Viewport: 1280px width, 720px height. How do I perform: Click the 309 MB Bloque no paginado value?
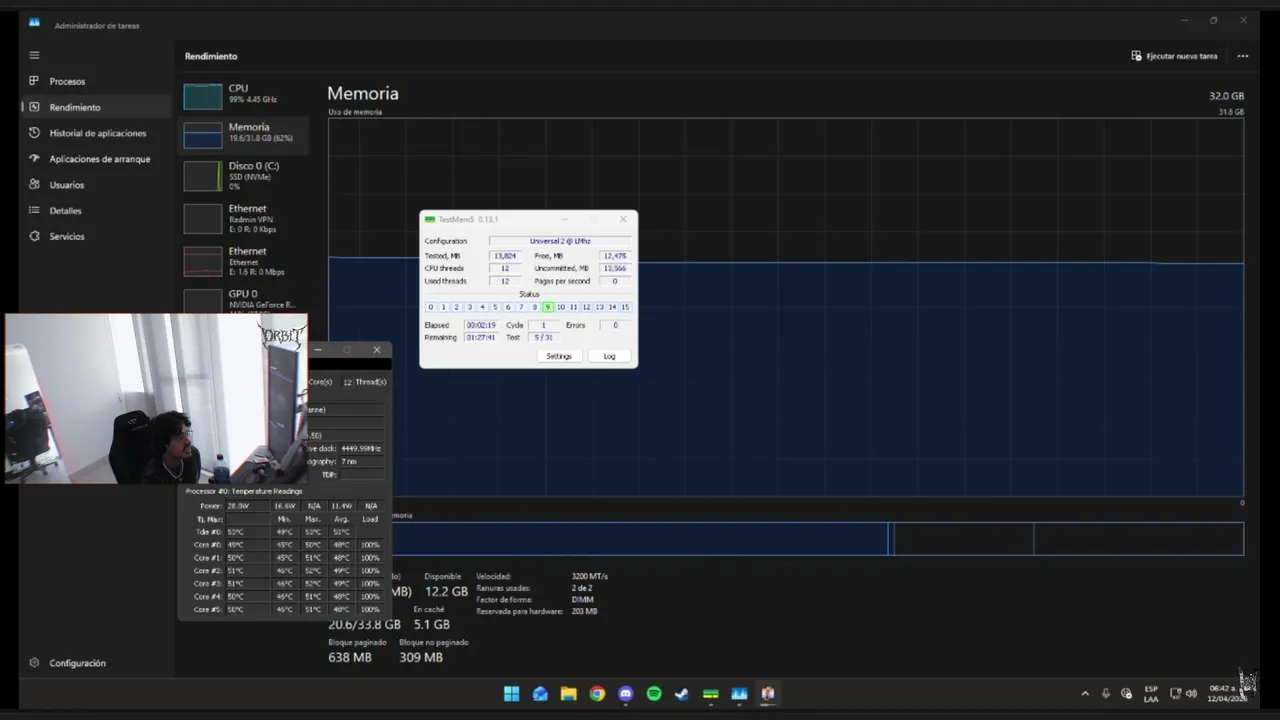(421, 657)
